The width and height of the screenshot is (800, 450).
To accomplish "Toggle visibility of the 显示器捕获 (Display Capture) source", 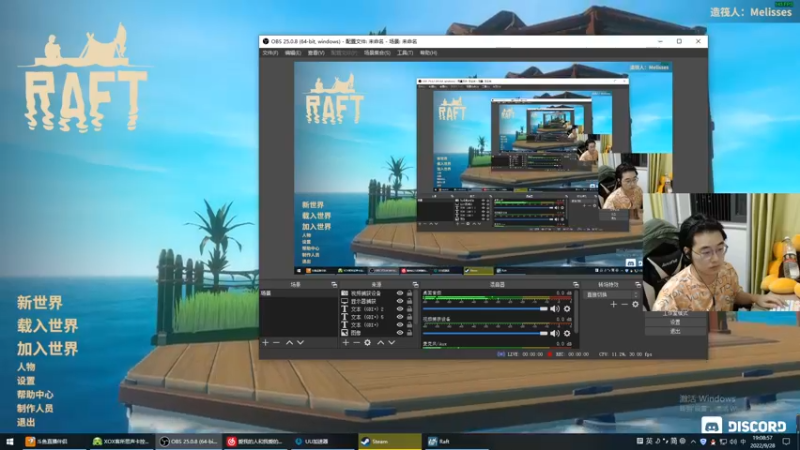I will tap(400, 302).
